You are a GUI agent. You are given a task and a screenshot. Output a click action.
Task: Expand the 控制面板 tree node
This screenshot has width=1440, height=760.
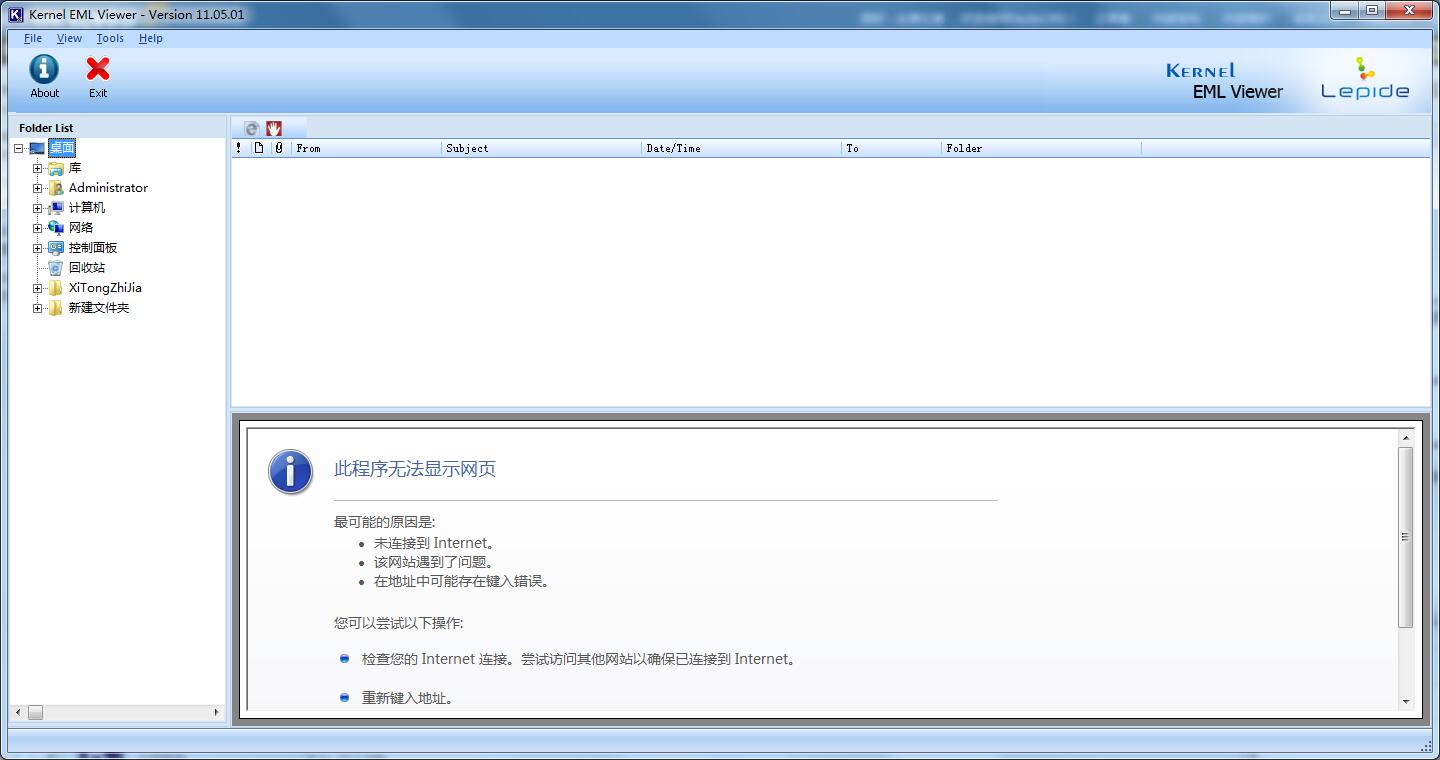(x=37, y=248)
